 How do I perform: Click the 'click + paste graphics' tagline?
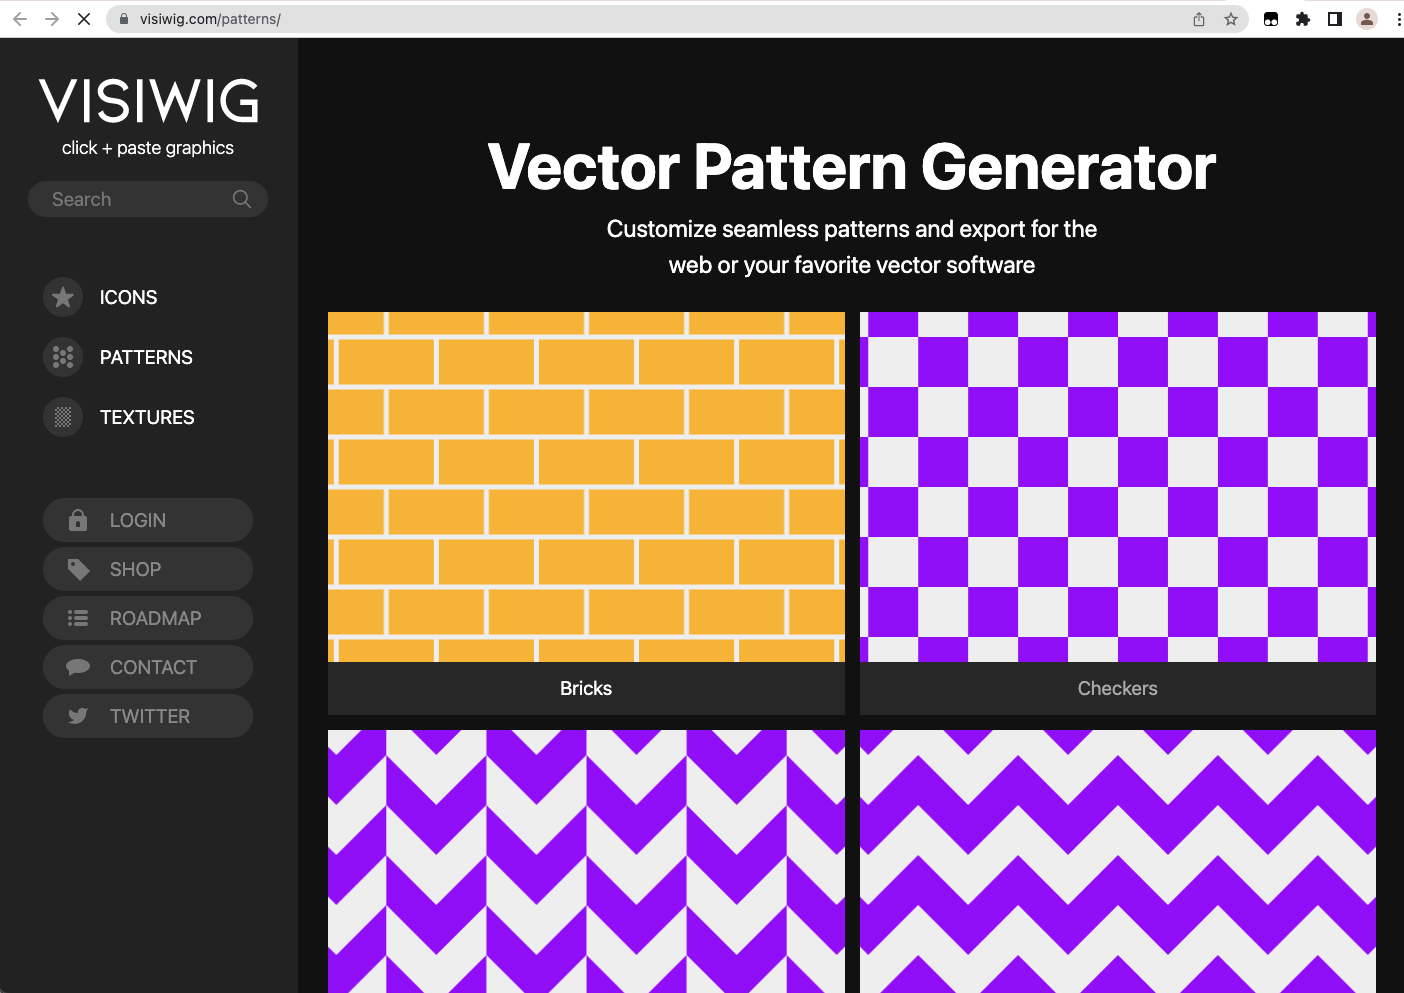pyautogui.click(x=148, y=148)
